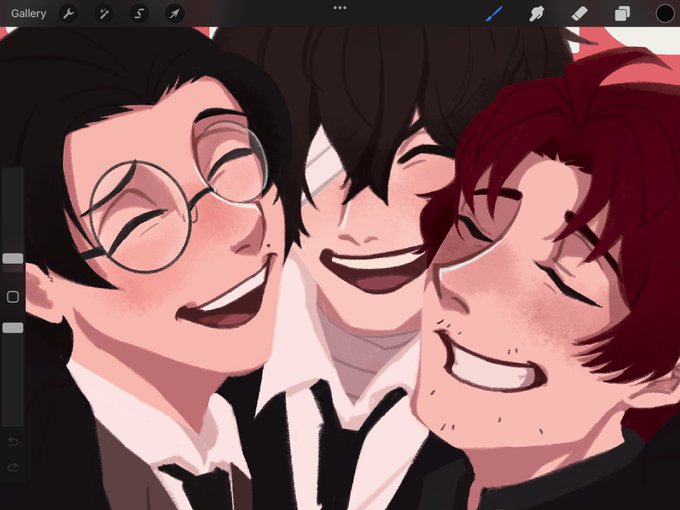
Task: Open the Adjustments magic wand menu
Action: click(x=104, y=14)
